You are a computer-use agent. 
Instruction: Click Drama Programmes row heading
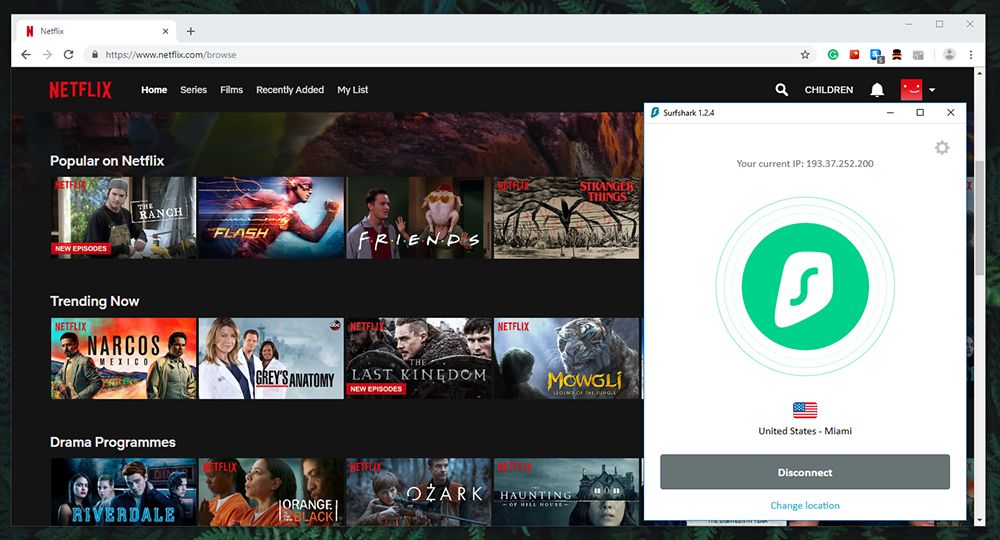[x=113, y=442]
